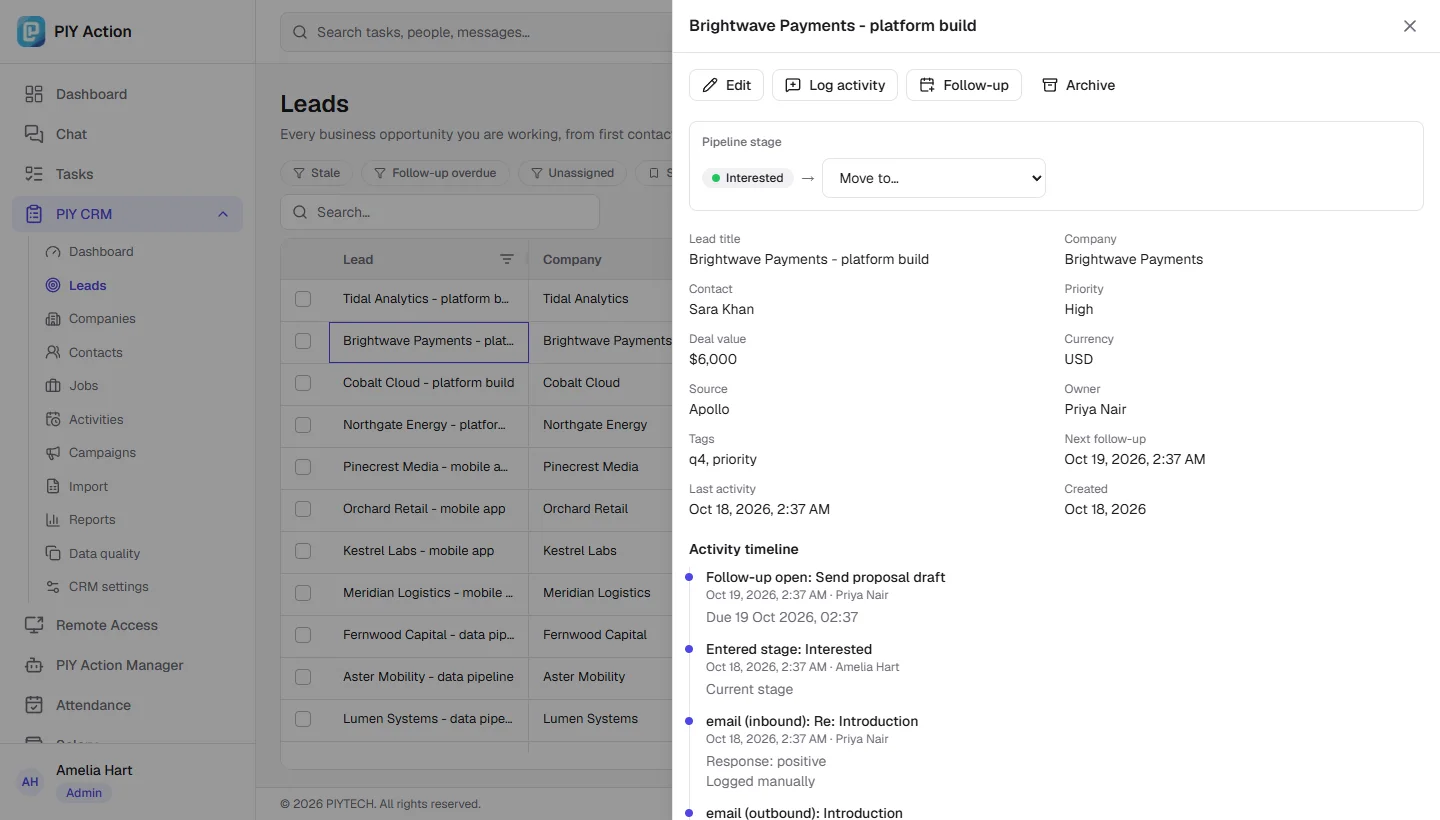Tick the Kestrel Labs row checkbox

(x=303, y=551)
